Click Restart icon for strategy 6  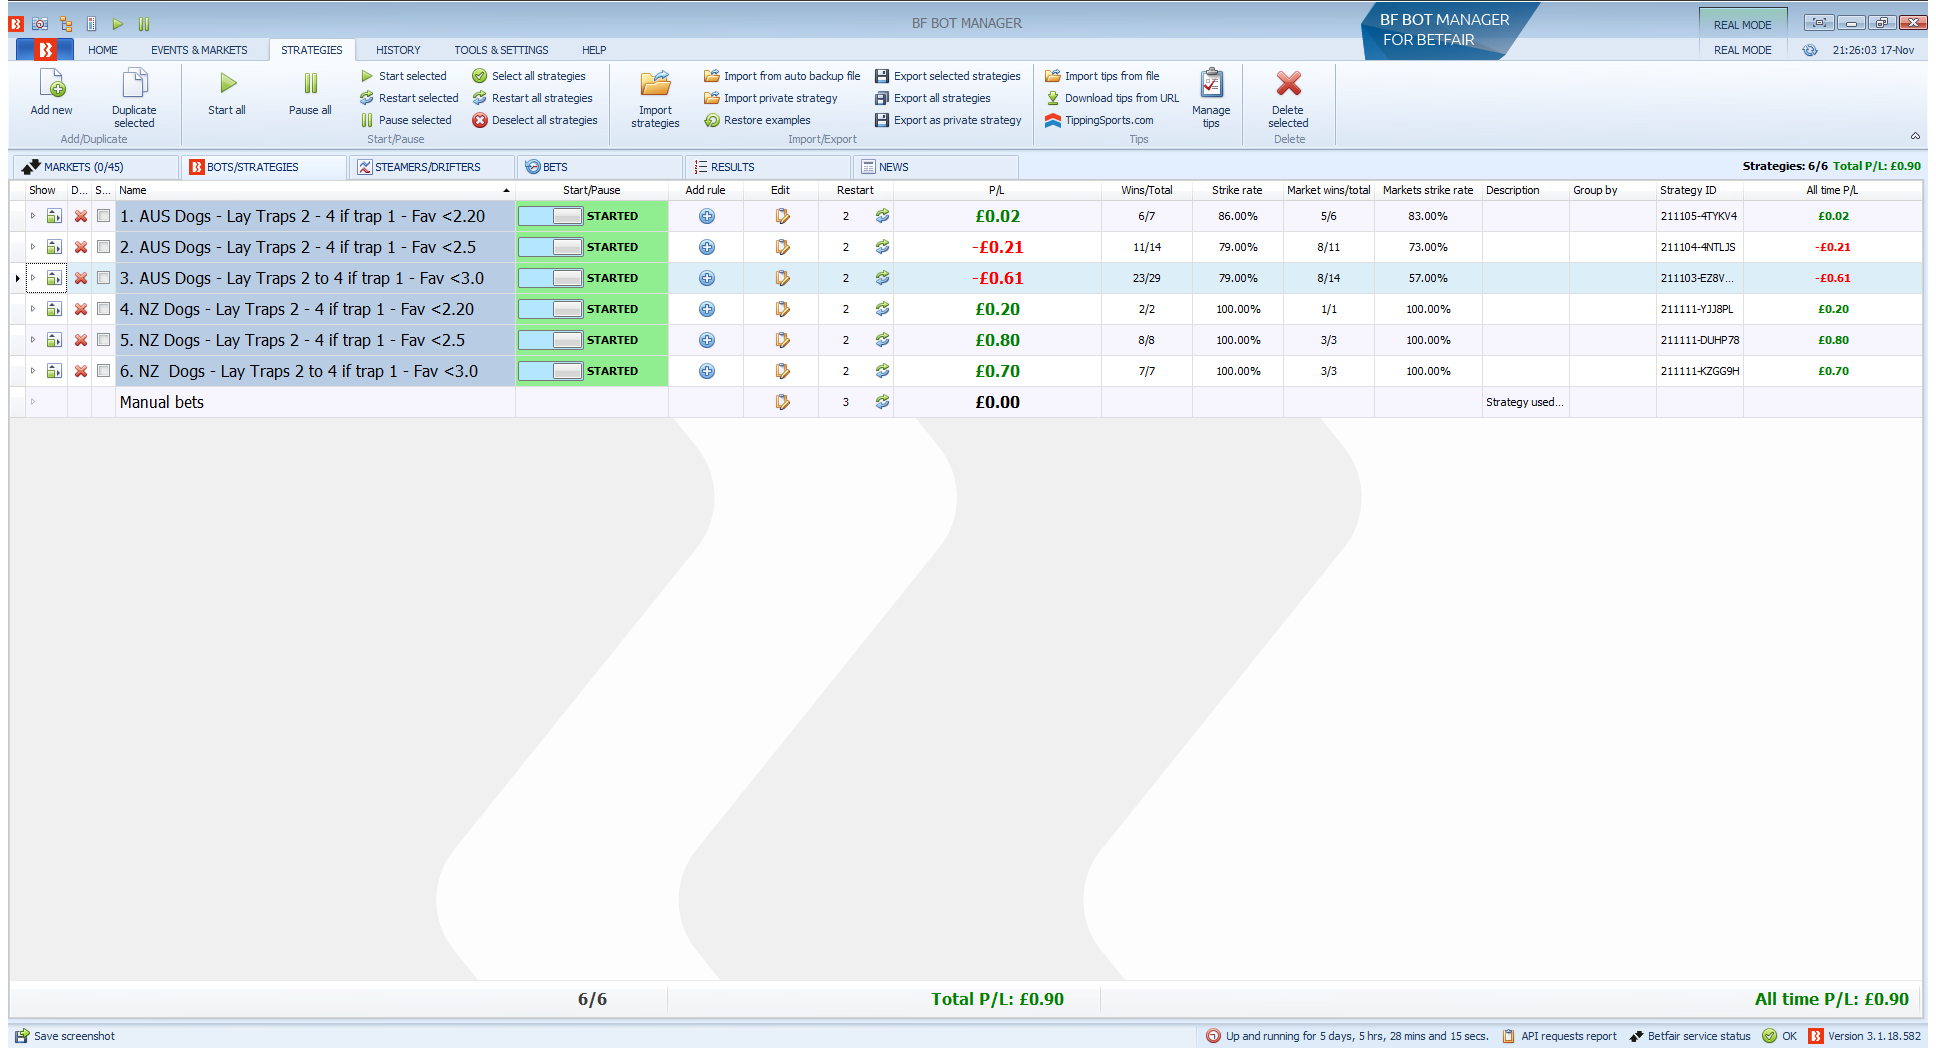tap(882, 371)
